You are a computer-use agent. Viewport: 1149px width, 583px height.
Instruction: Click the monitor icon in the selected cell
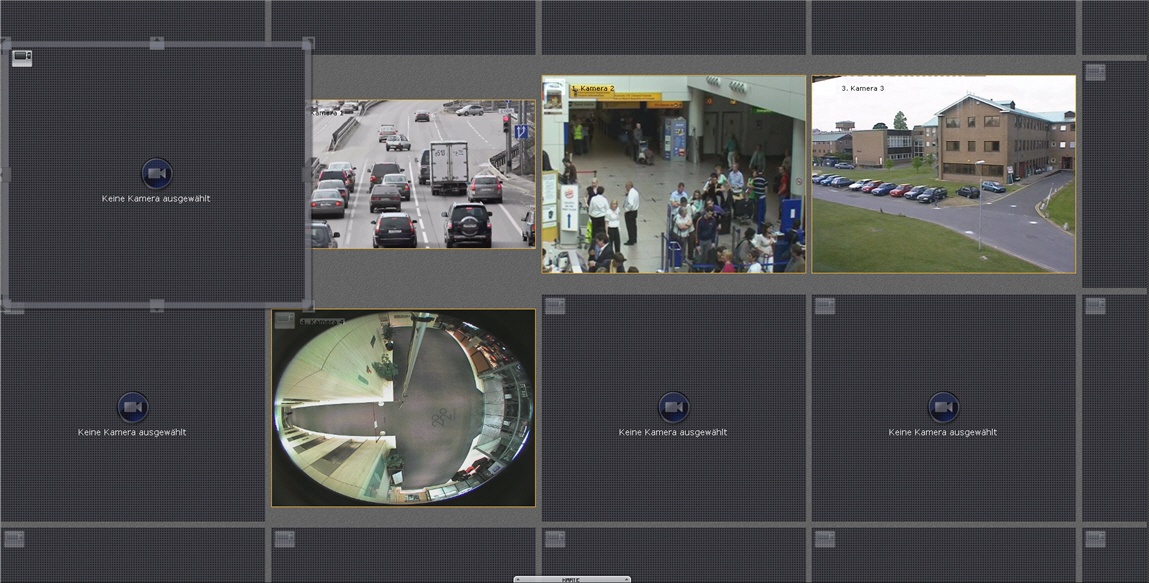click(x=22, y=59)
